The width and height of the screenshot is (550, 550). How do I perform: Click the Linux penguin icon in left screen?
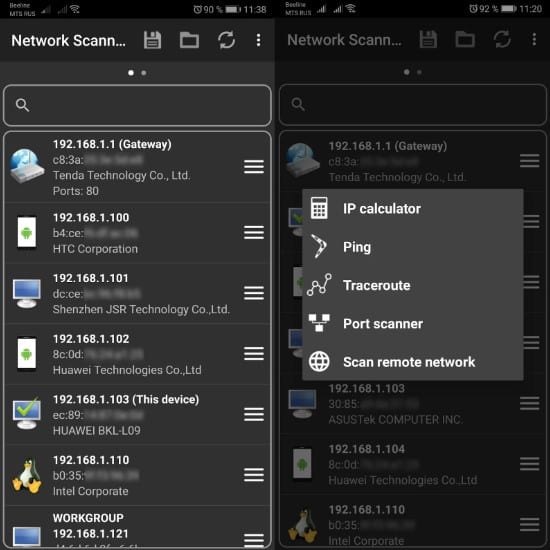[27, 475]
